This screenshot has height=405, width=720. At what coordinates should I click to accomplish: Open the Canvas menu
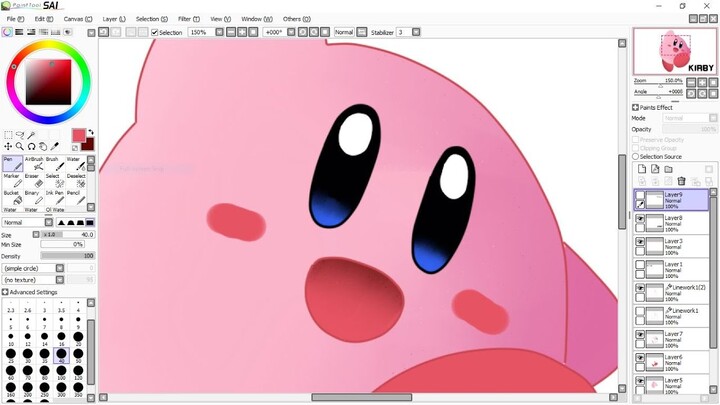coord(78,19)
